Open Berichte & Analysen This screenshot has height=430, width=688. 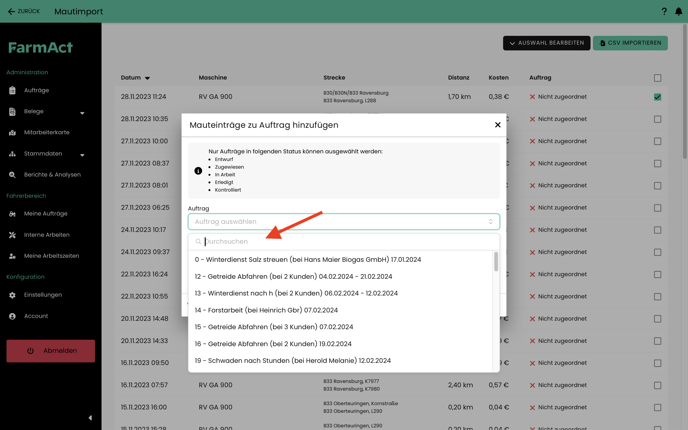point(52,175)
